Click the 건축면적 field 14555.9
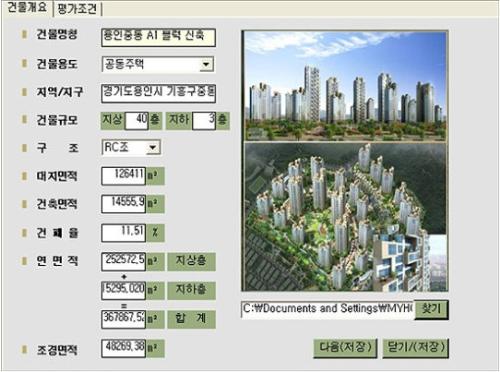This screenshot has height=372, width=500. pyautogui.click(x=123, y=204)
